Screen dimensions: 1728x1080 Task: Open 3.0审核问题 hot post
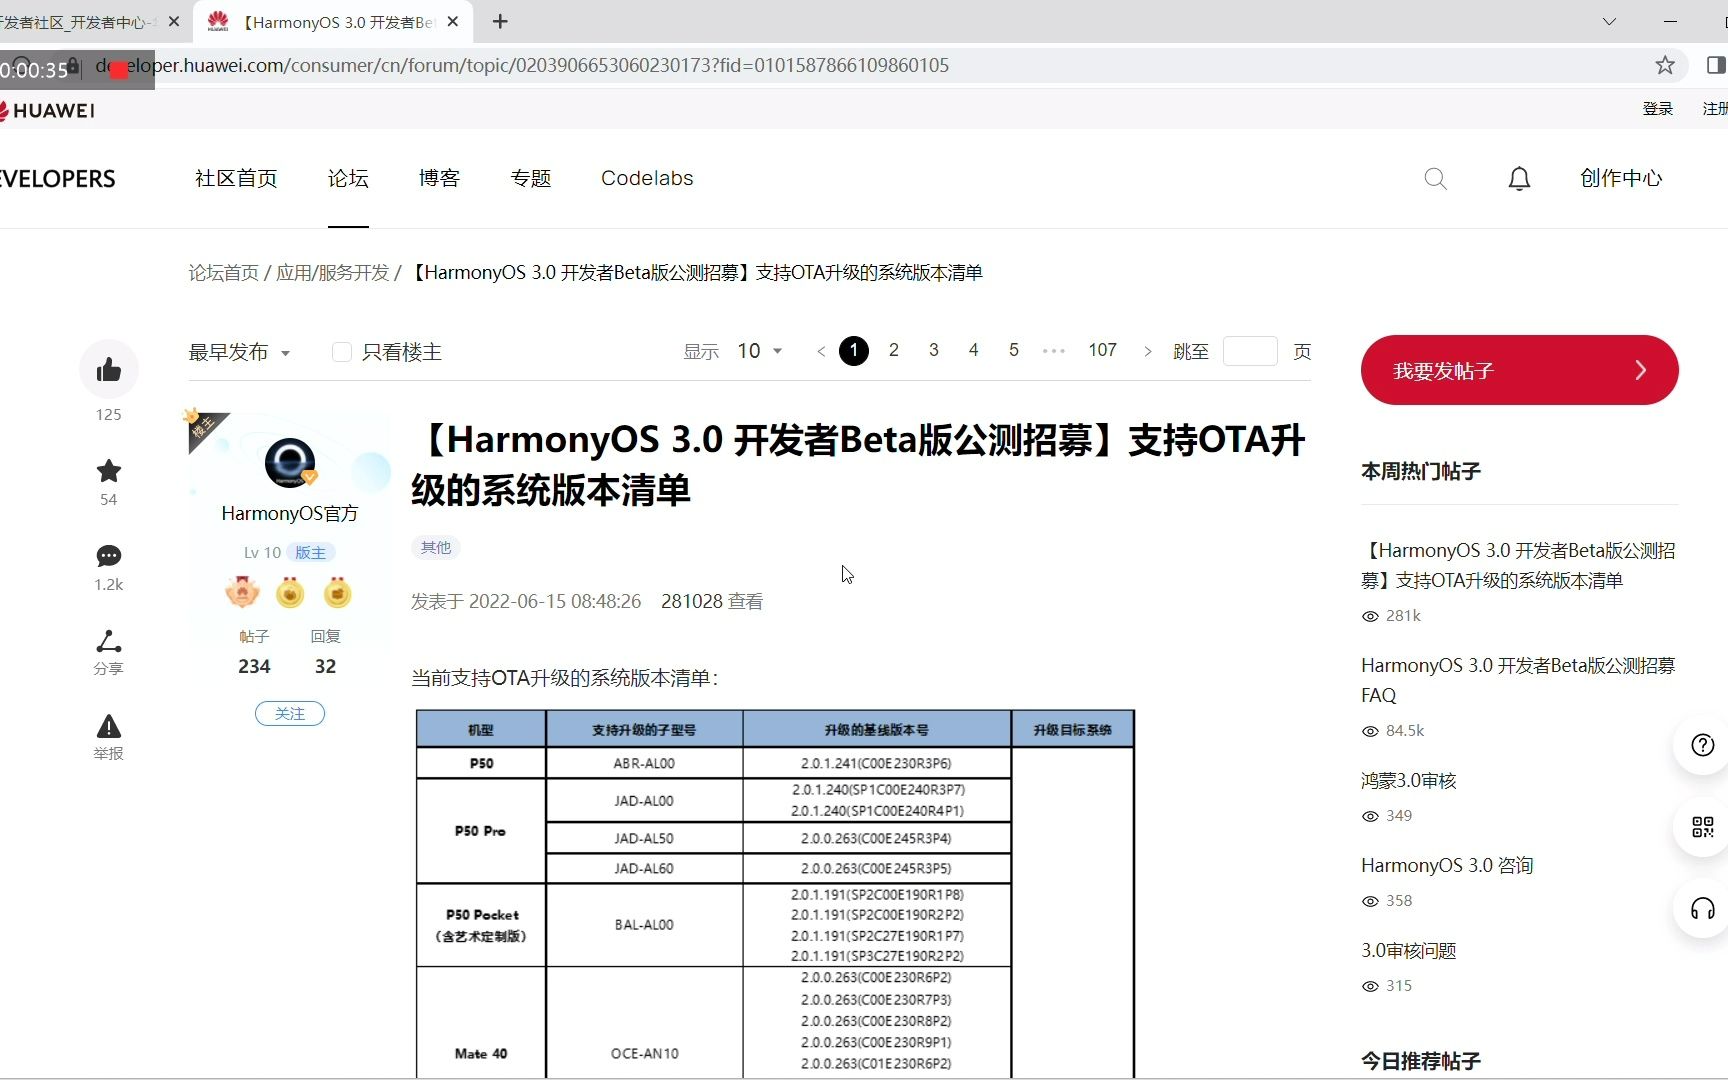tap(1409, 950)
